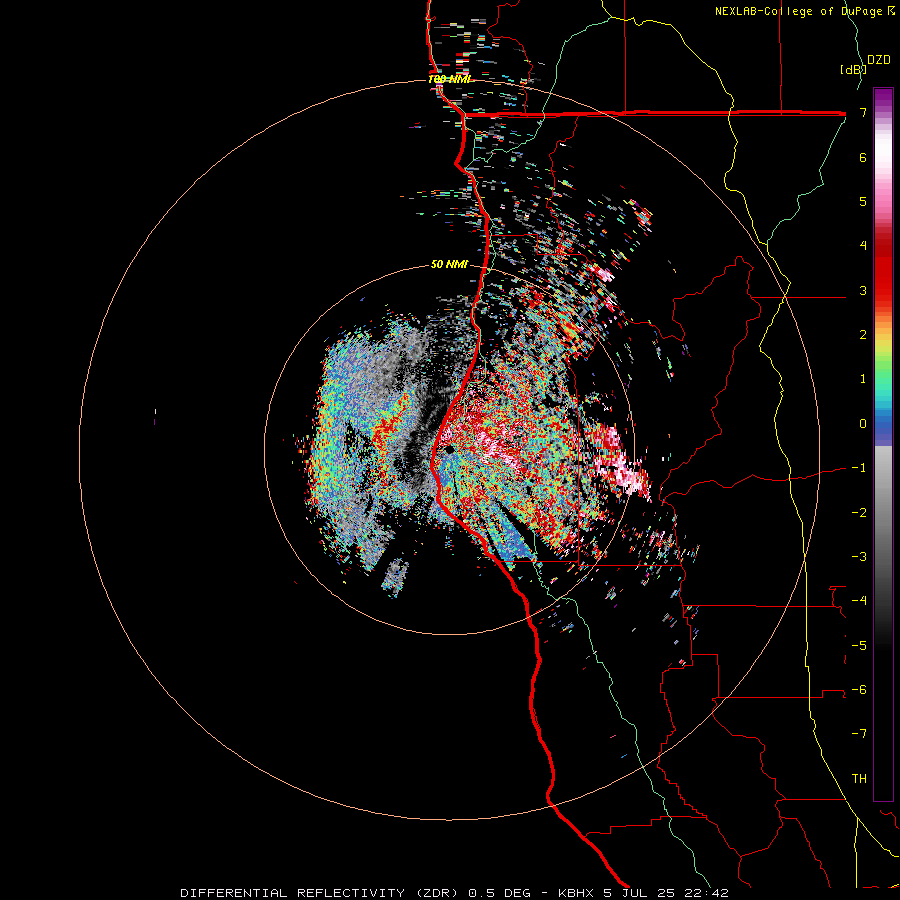Click the -7 value on the color scale

859,734
